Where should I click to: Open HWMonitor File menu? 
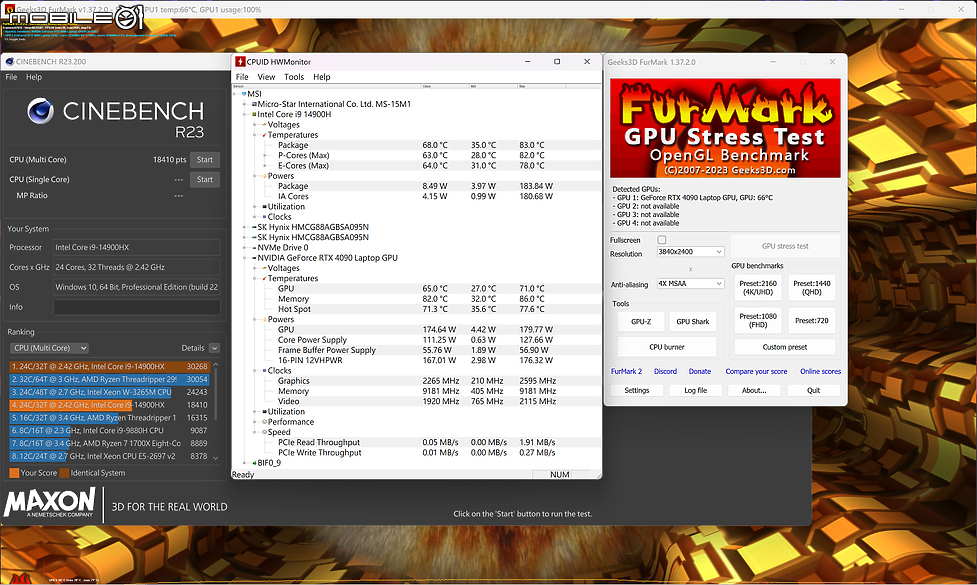coord(242,77)
